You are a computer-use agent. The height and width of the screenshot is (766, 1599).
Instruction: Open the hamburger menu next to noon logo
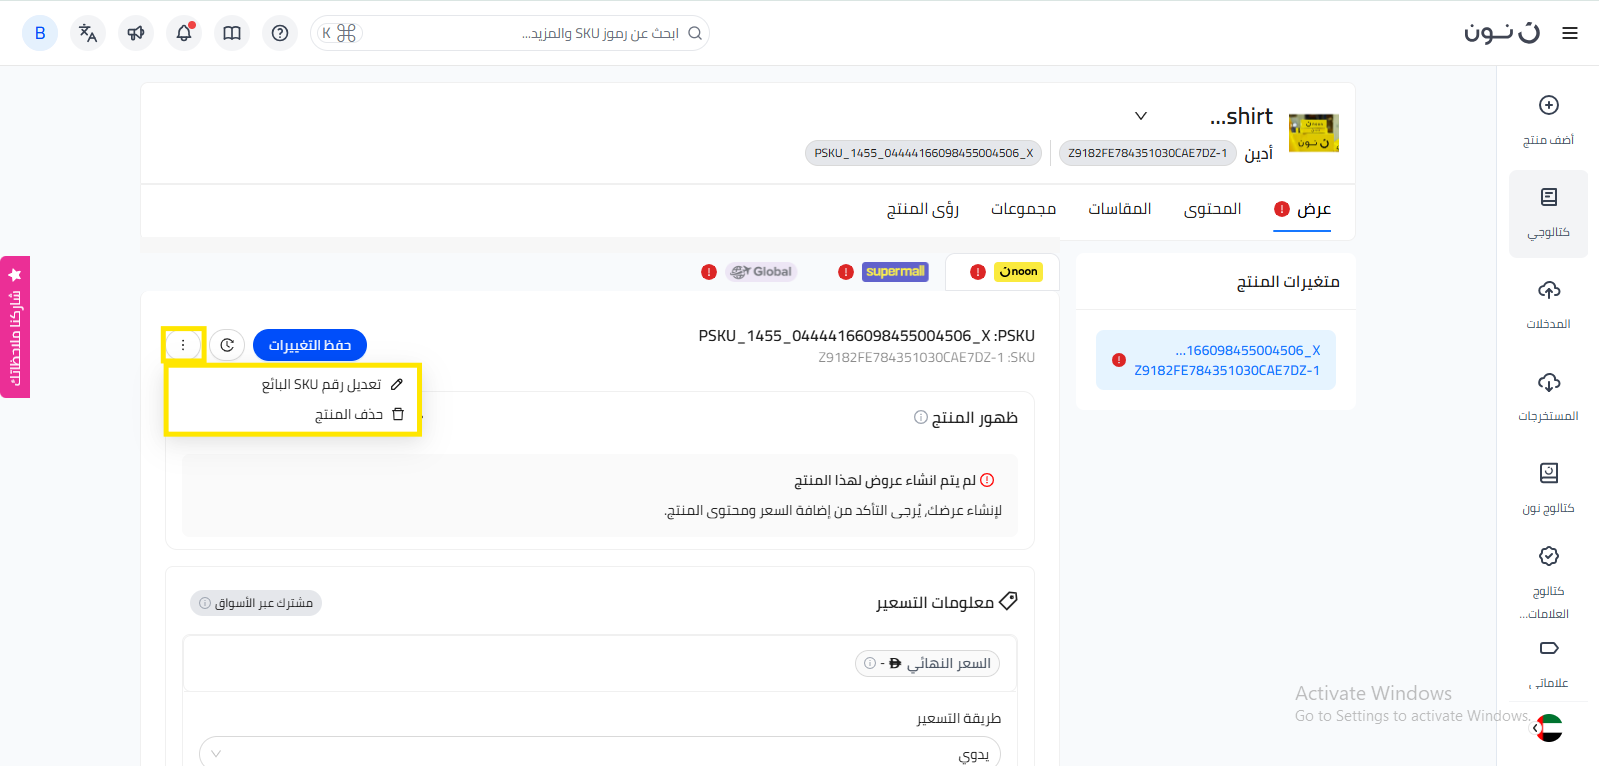[x=1570, y=33]
